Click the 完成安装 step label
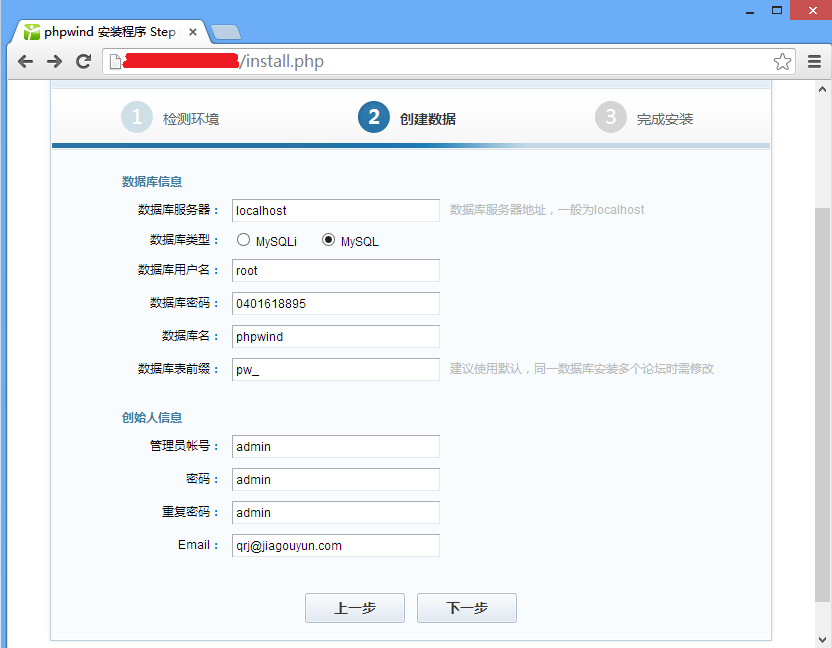The image size is (832, 648). click(665, 119)
